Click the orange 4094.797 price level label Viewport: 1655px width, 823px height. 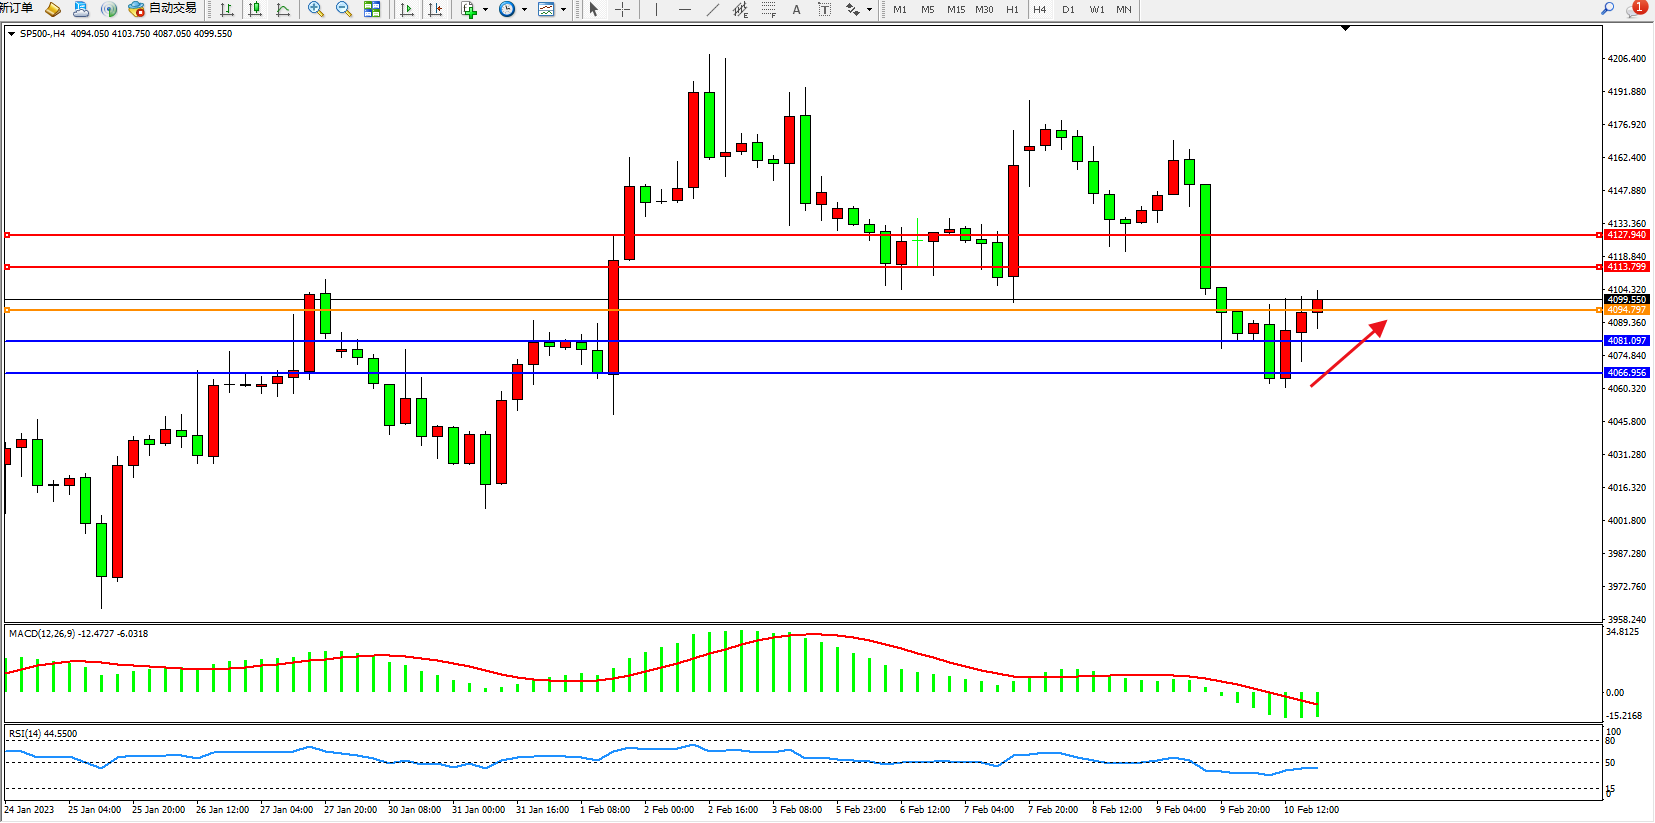pyautogui.click(x=1626, y=310)
